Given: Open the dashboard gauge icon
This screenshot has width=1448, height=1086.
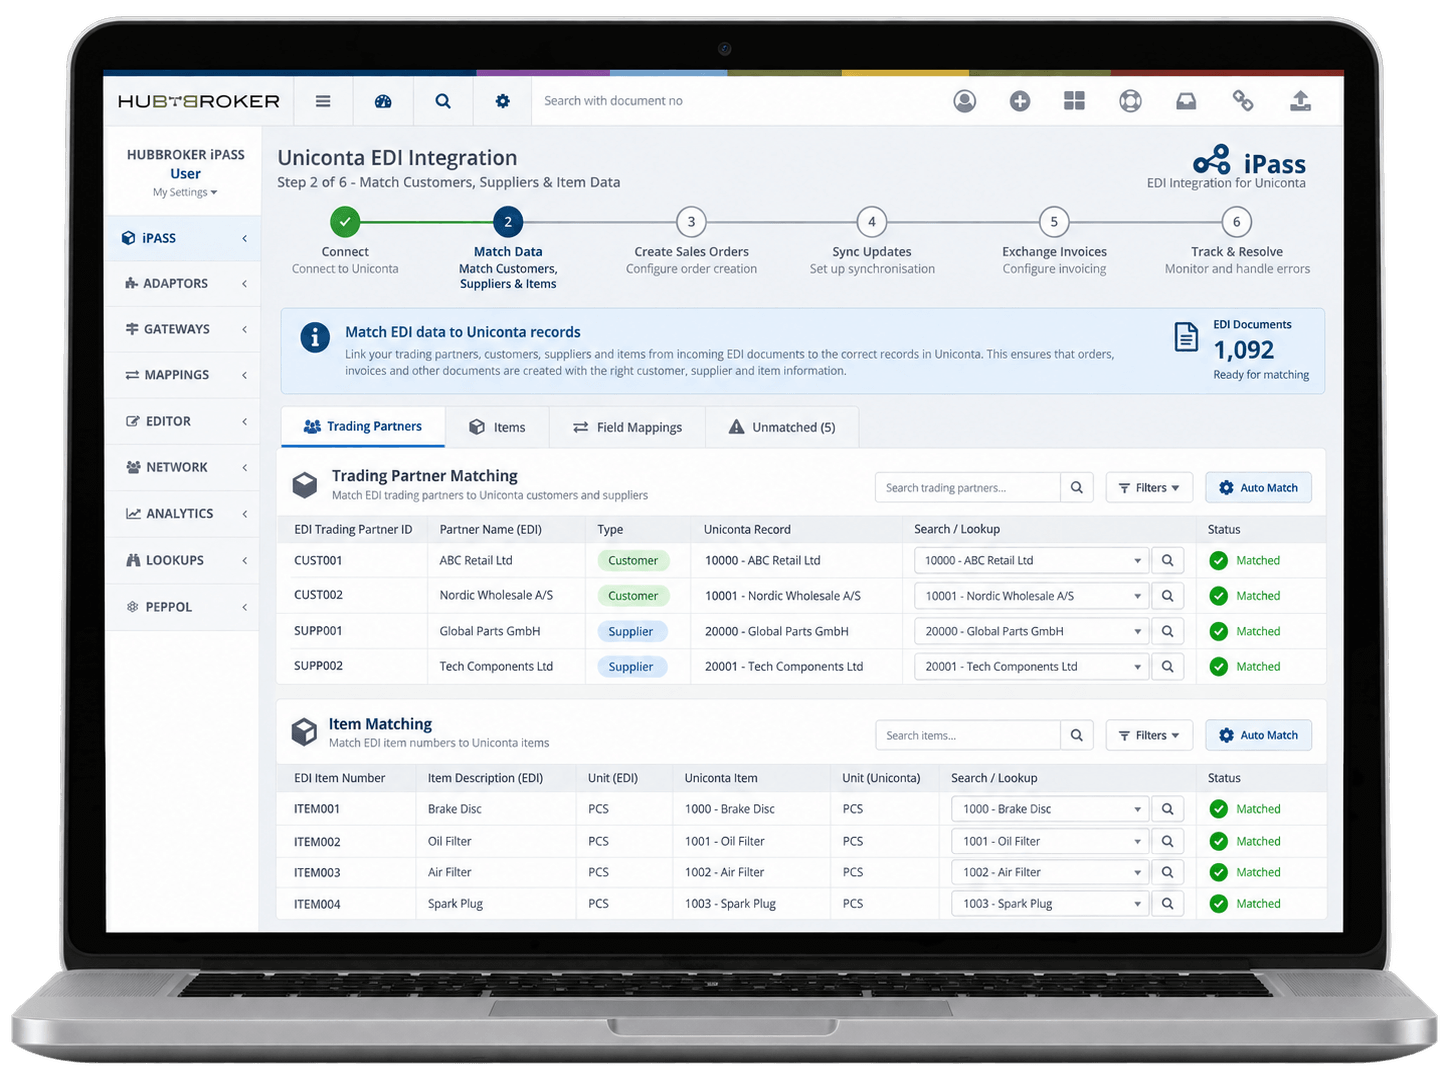Looking at the screenshot, I should tap(383, 101).
